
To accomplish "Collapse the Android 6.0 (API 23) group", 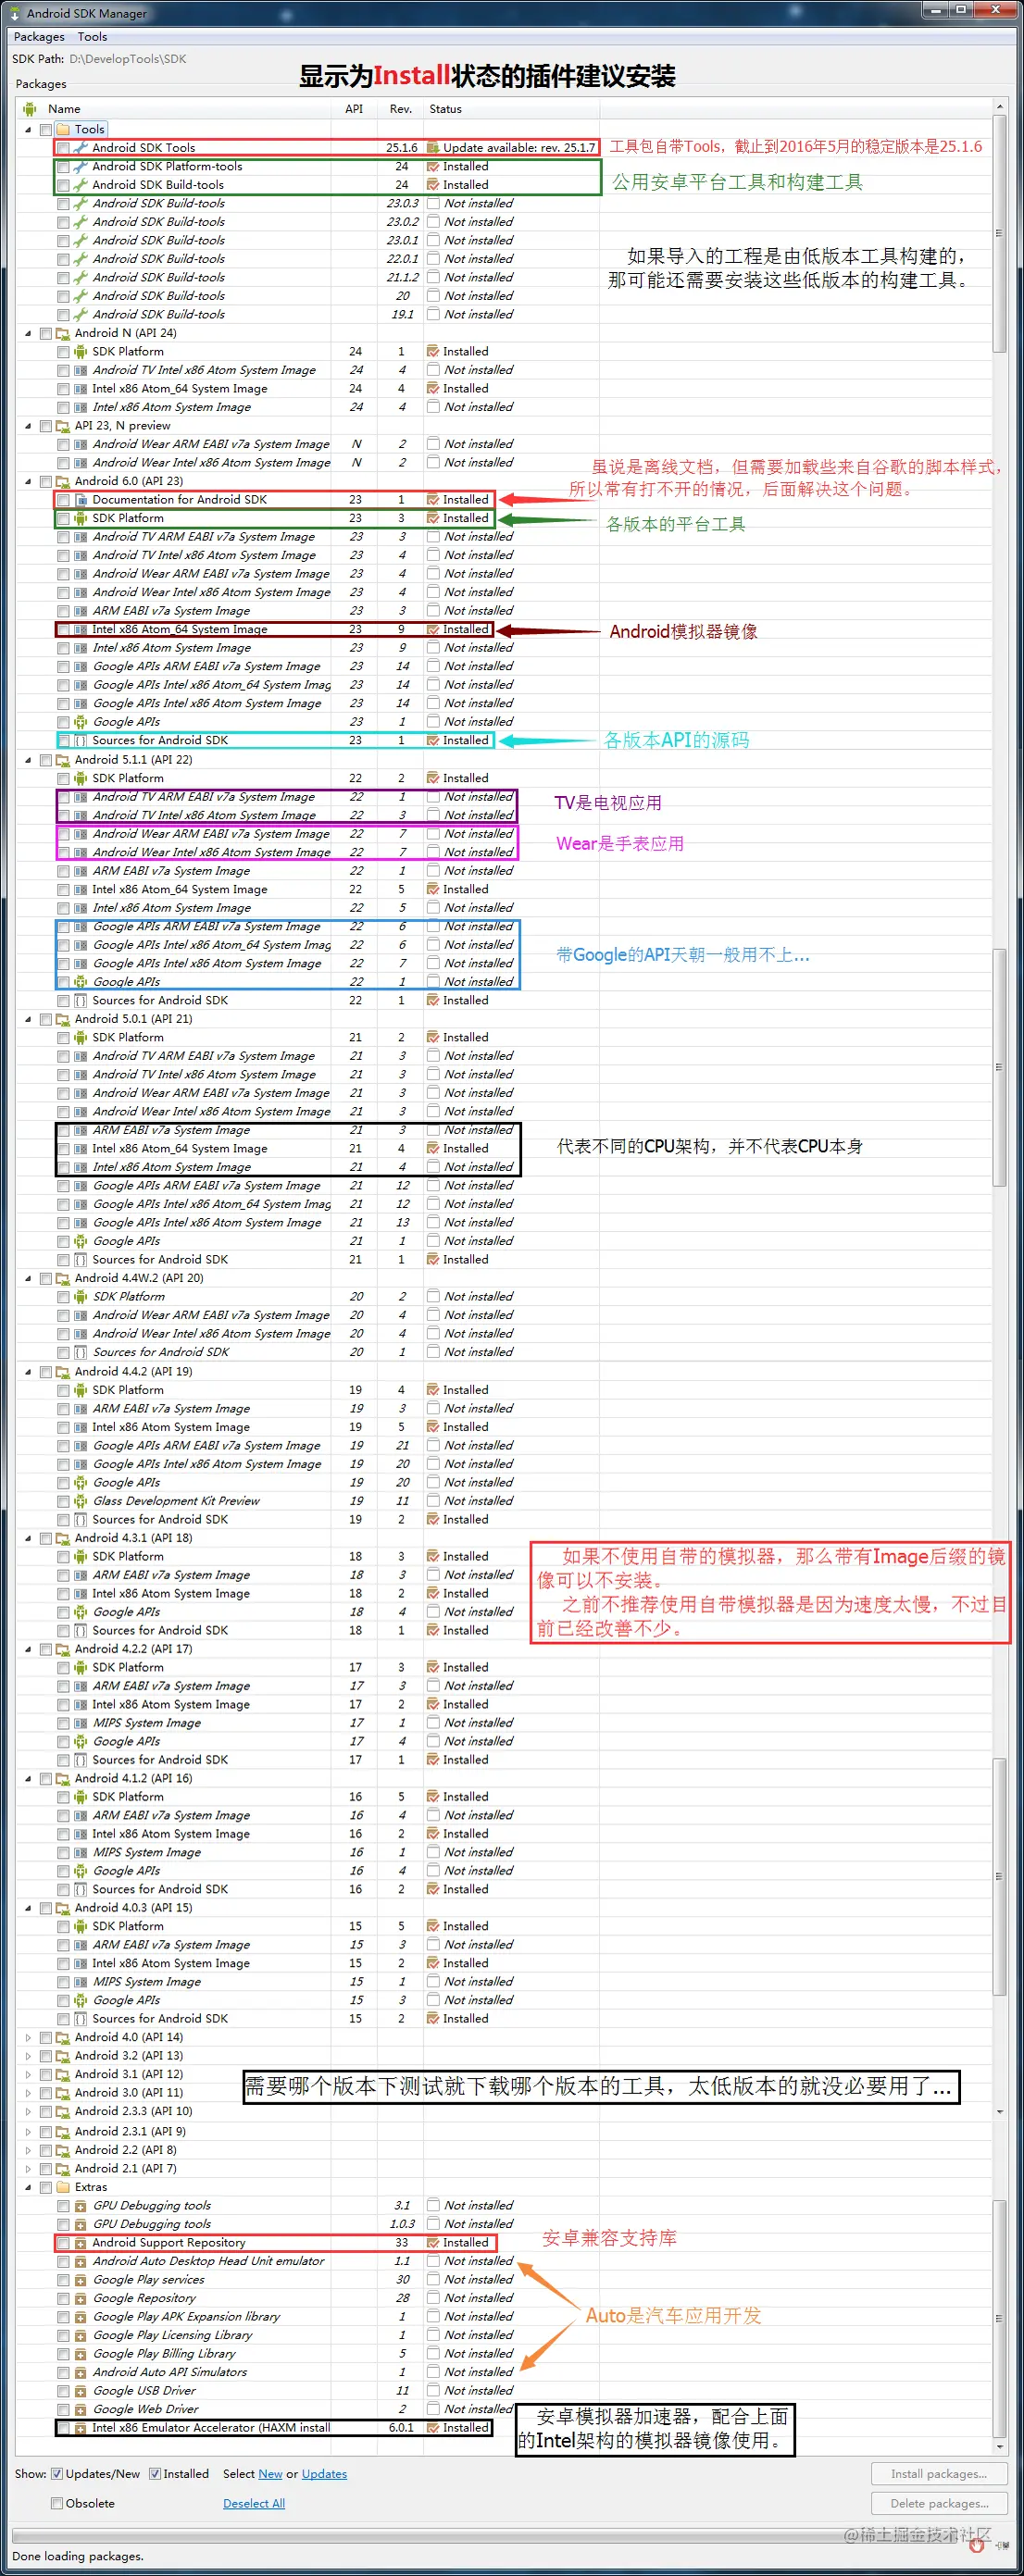I will (x=28, y=482).
